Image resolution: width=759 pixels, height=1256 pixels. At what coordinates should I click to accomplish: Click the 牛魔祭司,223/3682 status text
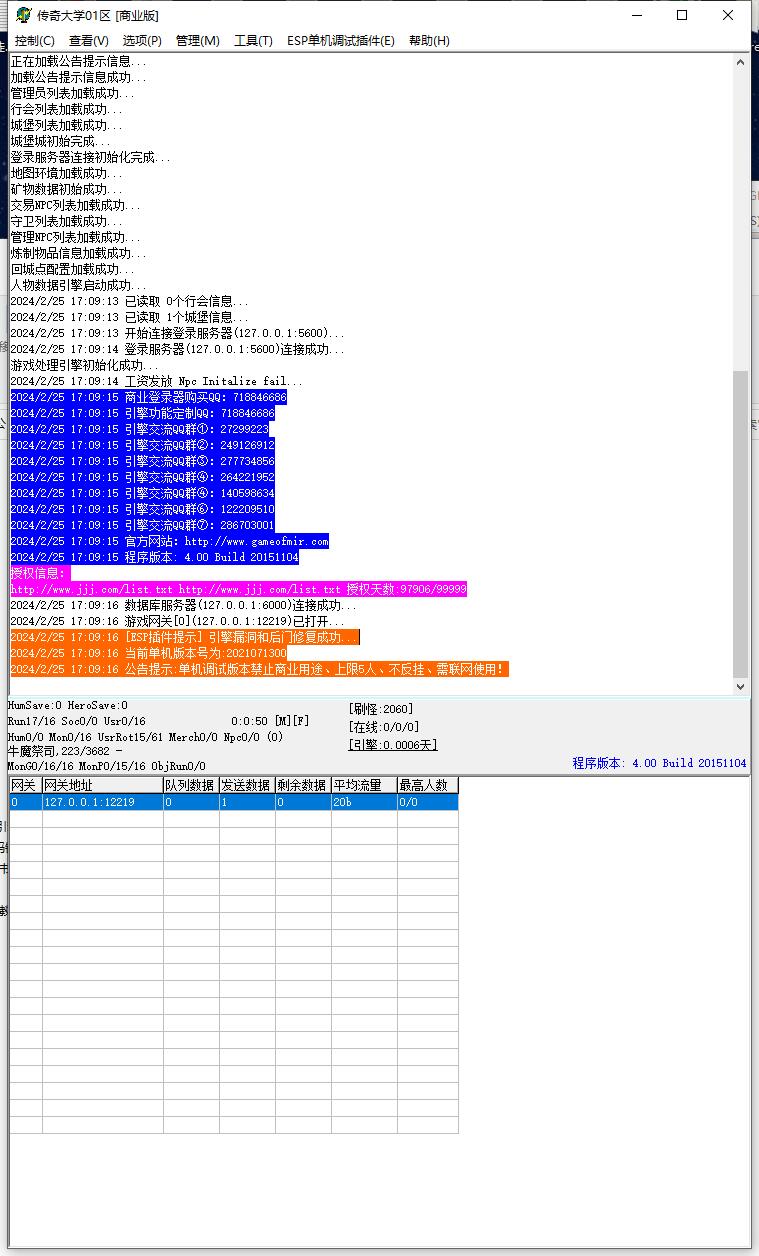(x=65, y=750)
